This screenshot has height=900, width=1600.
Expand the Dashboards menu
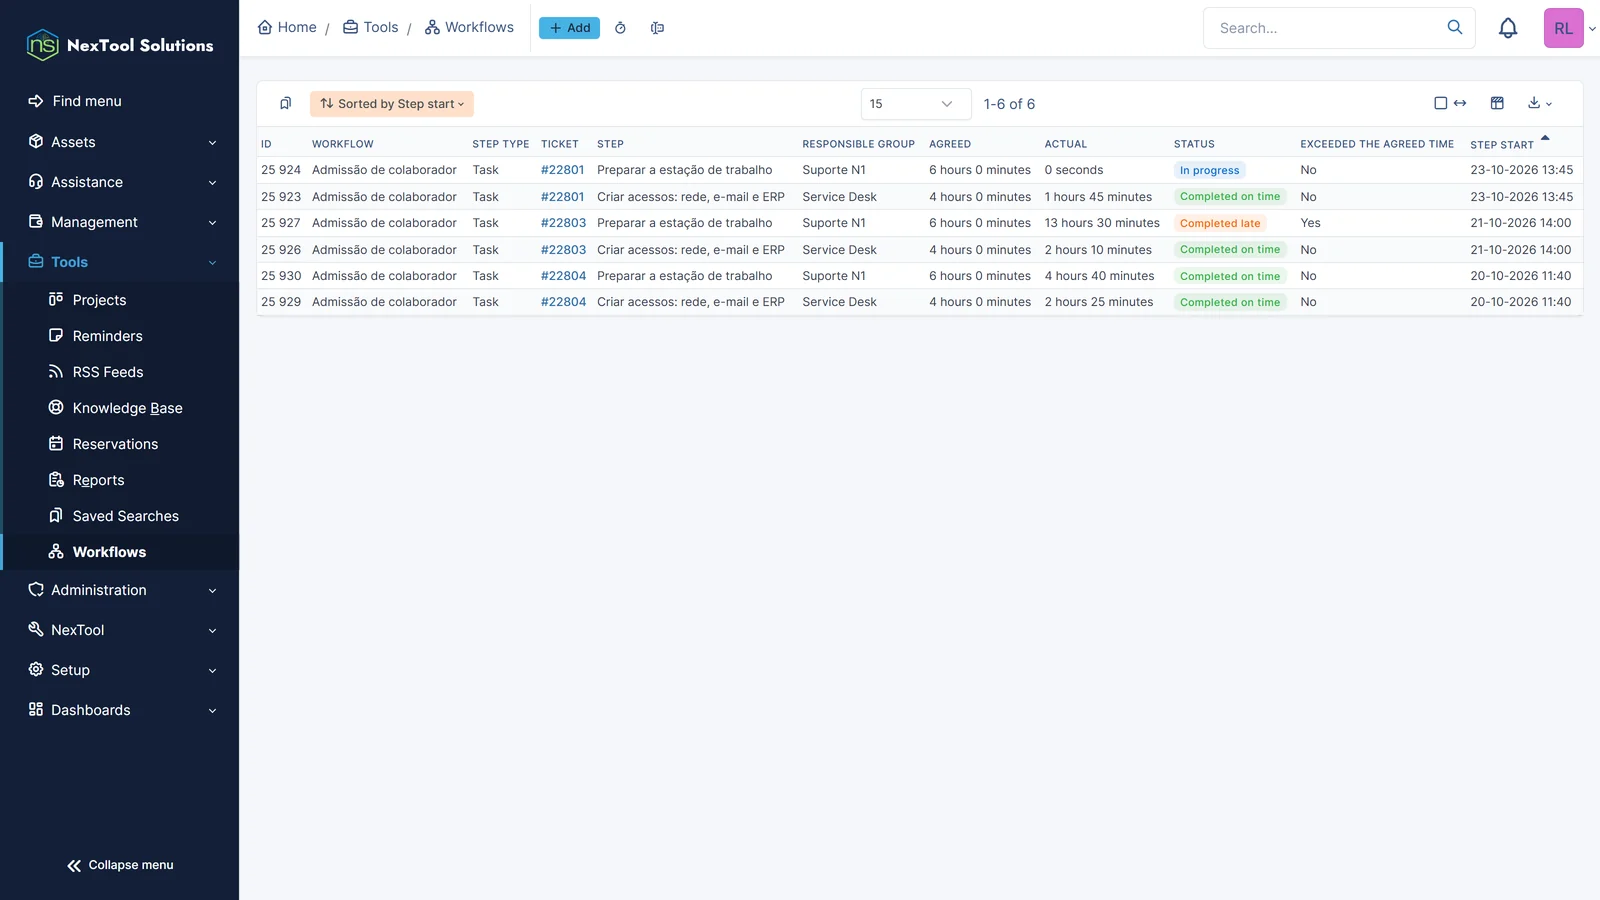coord(120,710)
